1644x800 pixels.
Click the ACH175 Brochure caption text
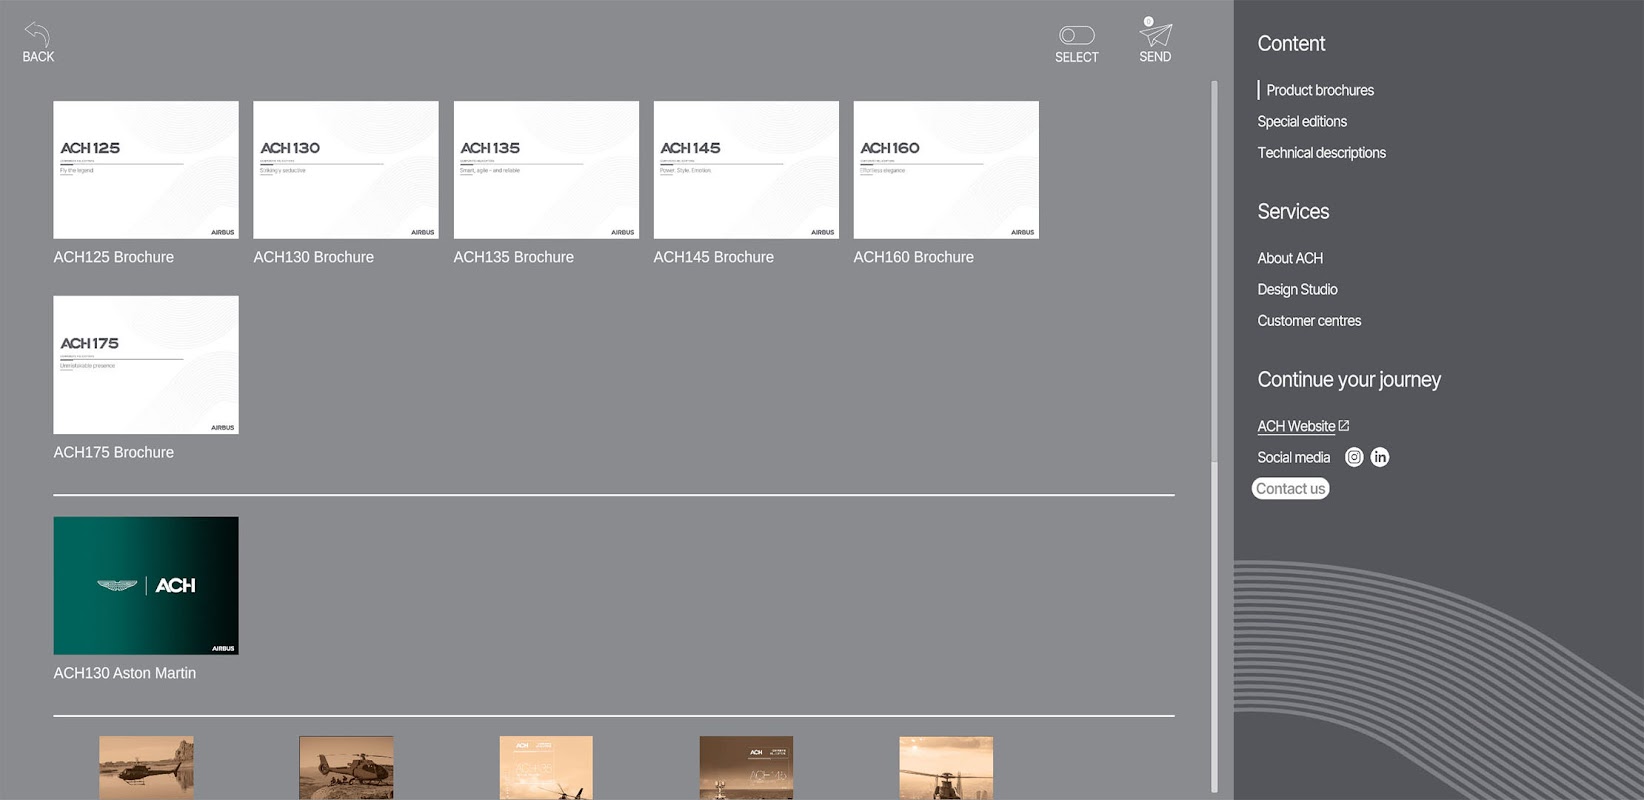click(114, 452)
